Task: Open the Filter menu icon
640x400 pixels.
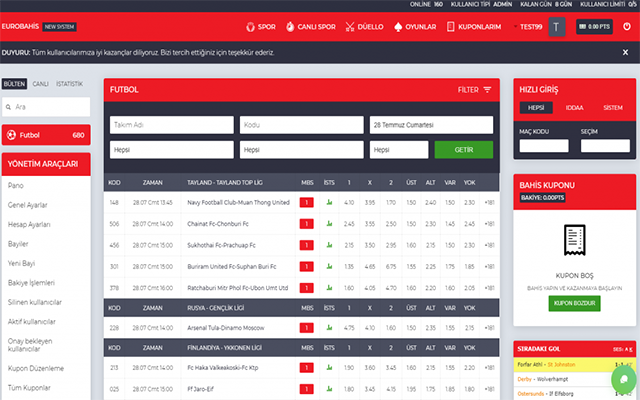Action: click(487, 90)
